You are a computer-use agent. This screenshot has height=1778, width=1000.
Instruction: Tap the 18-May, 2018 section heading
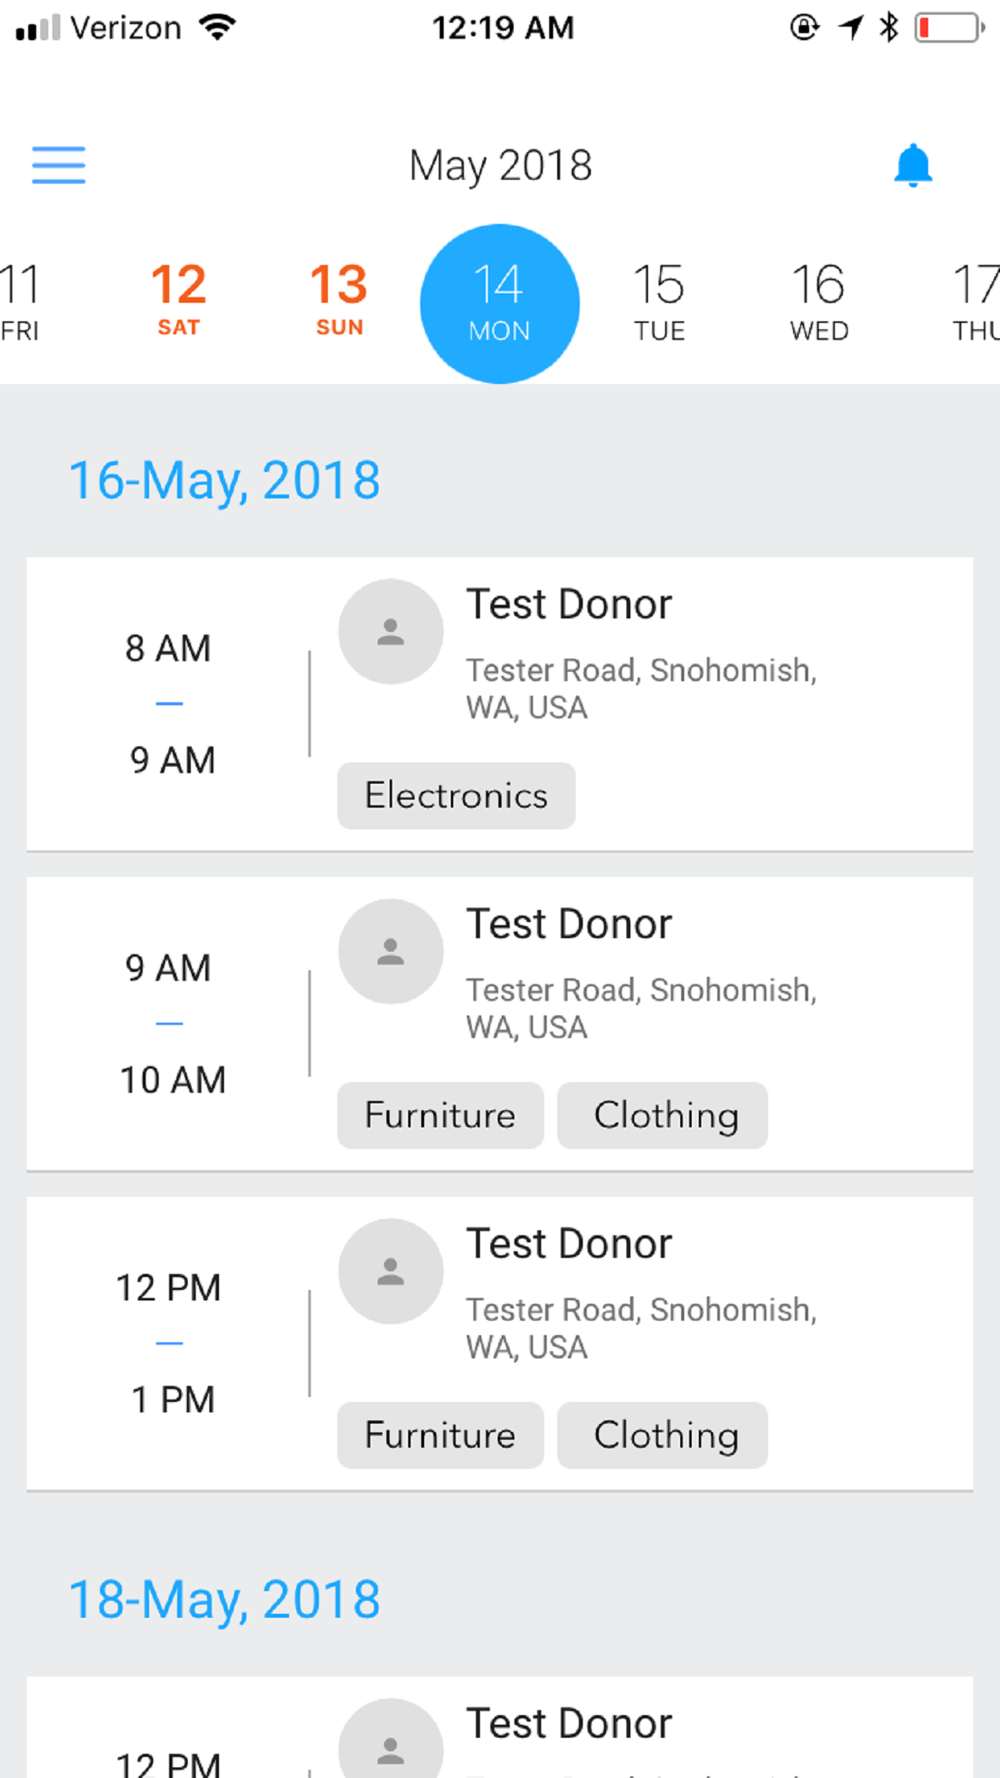[224, 1600]
